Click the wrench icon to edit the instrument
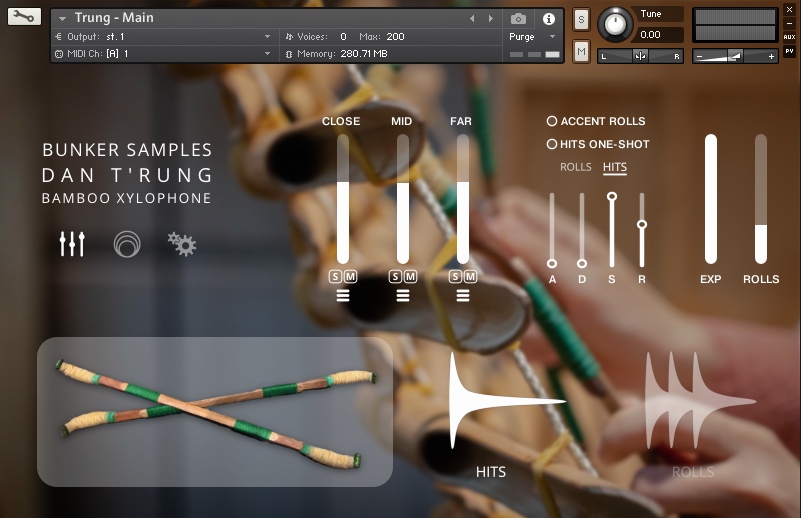Viewport: 801px width, 518px height. 24,17
